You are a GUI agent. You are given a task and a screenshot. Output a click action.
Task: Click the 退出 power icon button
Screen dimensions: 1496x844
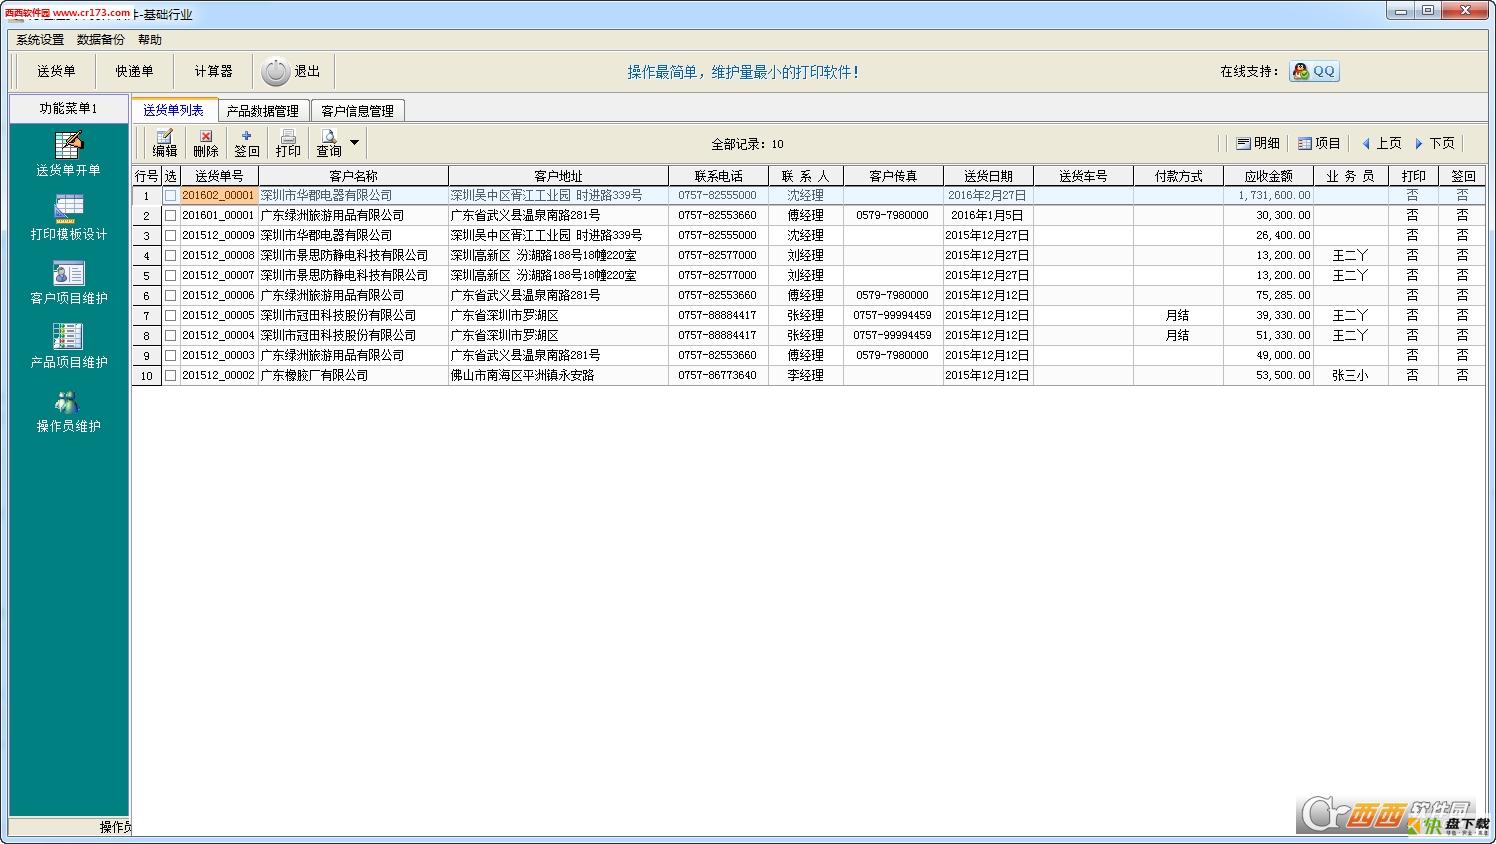click(x=291, y=72)
